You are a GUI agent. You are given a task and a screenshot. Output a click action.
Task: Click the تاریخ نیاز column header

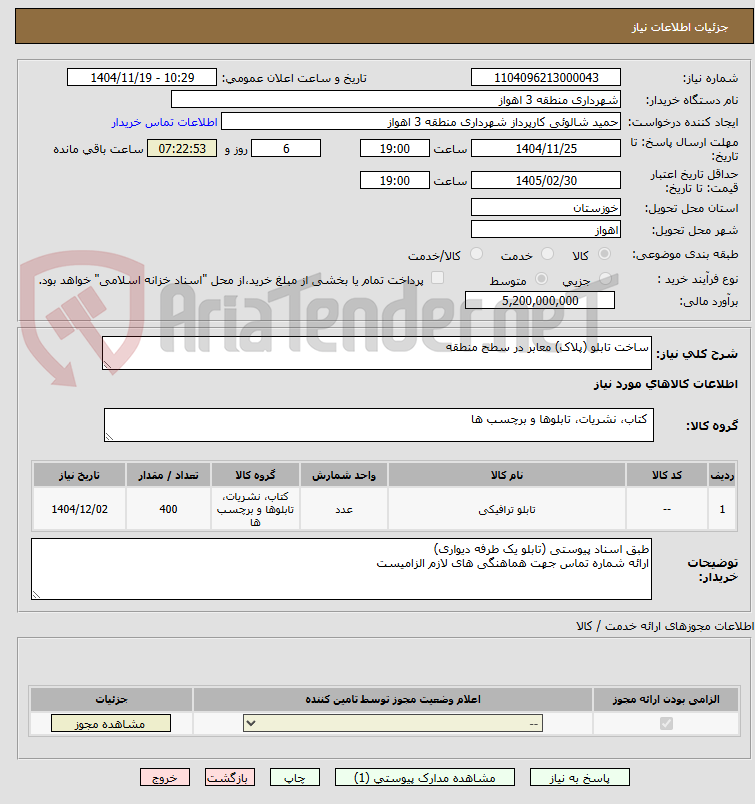80,475
